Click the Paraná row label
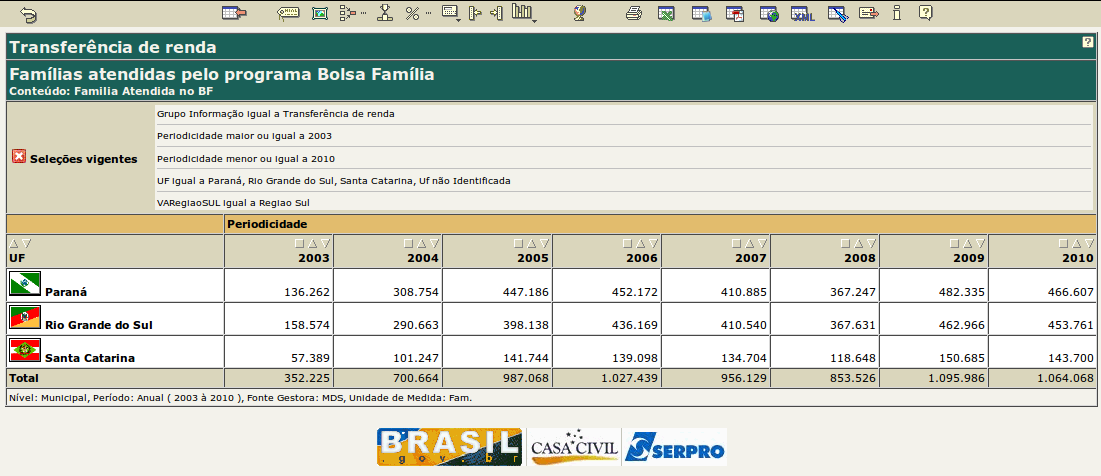This screenshot has height=476, width=1101. pos(66,292)
